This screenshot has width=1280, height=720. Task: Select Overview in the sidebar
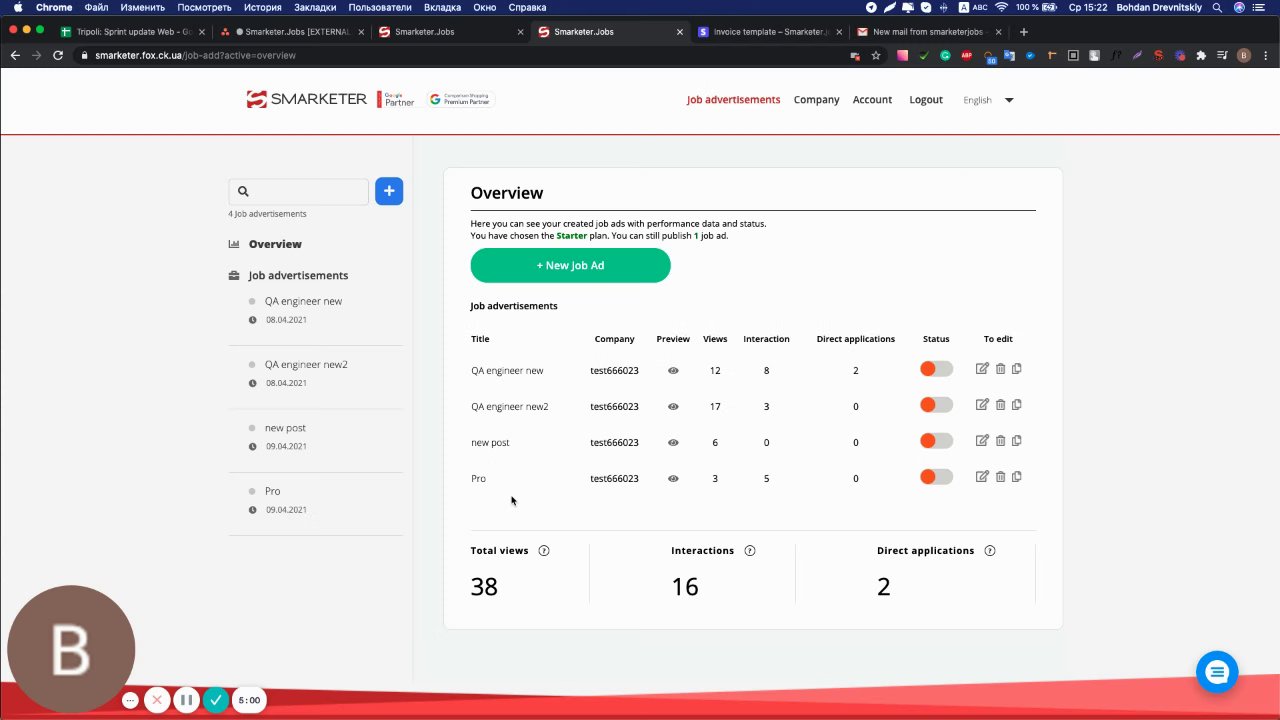pos(275,244)
